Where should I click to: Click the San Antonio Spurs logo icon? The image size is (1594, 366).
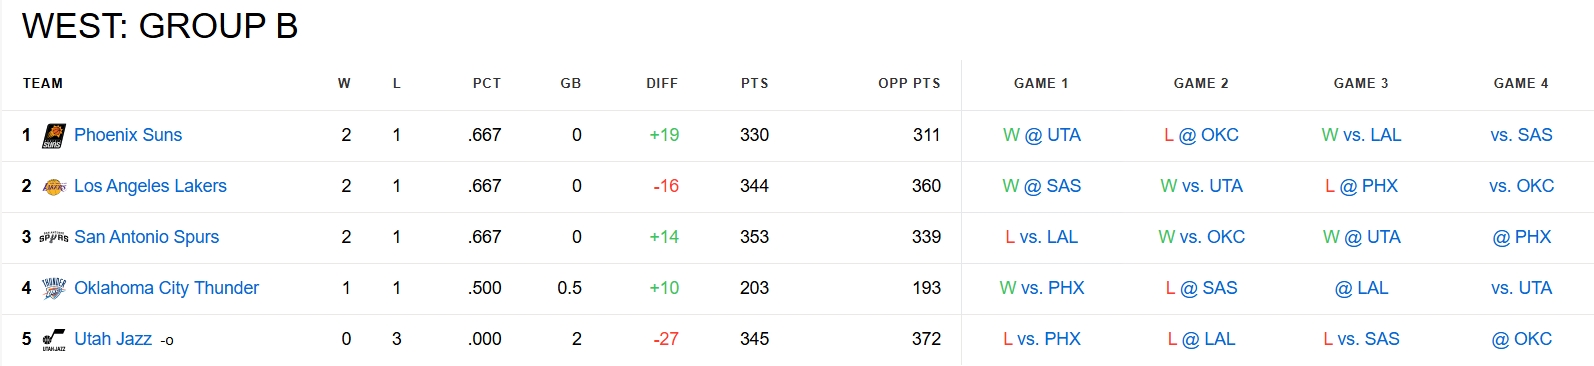pos(53,238)
